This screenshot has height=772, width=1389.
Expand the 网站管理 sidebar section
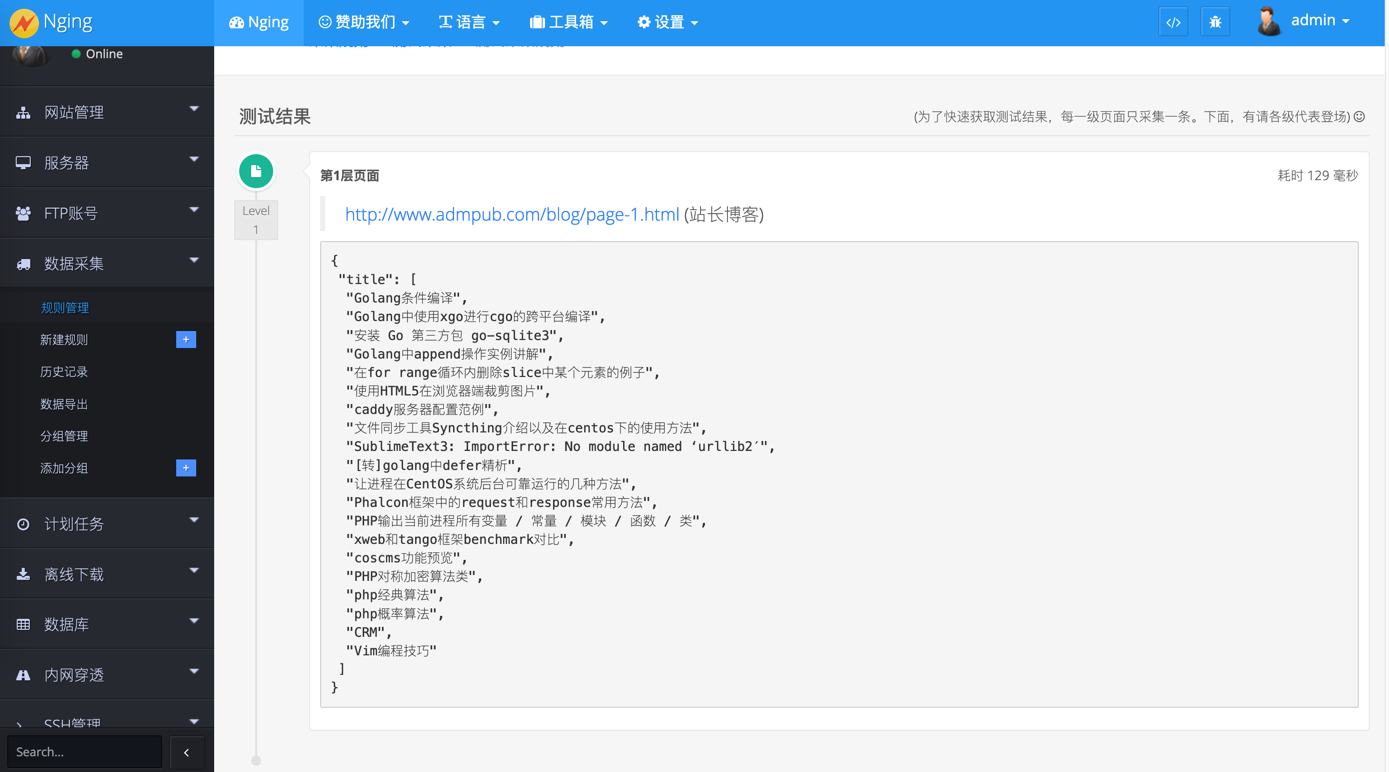(x=107, y=112)
